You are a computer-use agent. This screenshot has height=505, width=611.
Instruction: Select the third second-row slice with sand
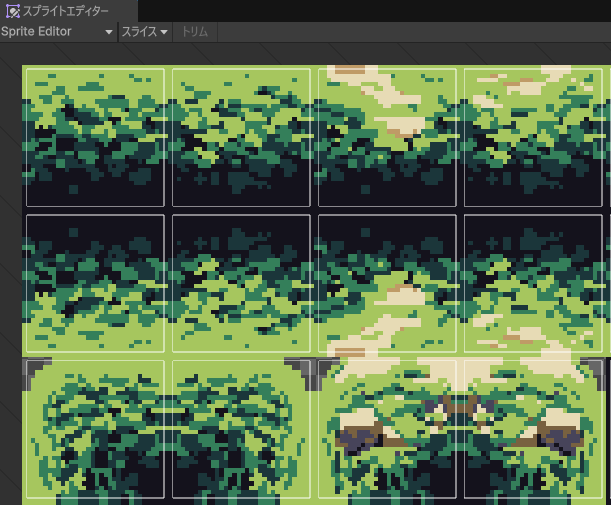click(x=387, y=283)
